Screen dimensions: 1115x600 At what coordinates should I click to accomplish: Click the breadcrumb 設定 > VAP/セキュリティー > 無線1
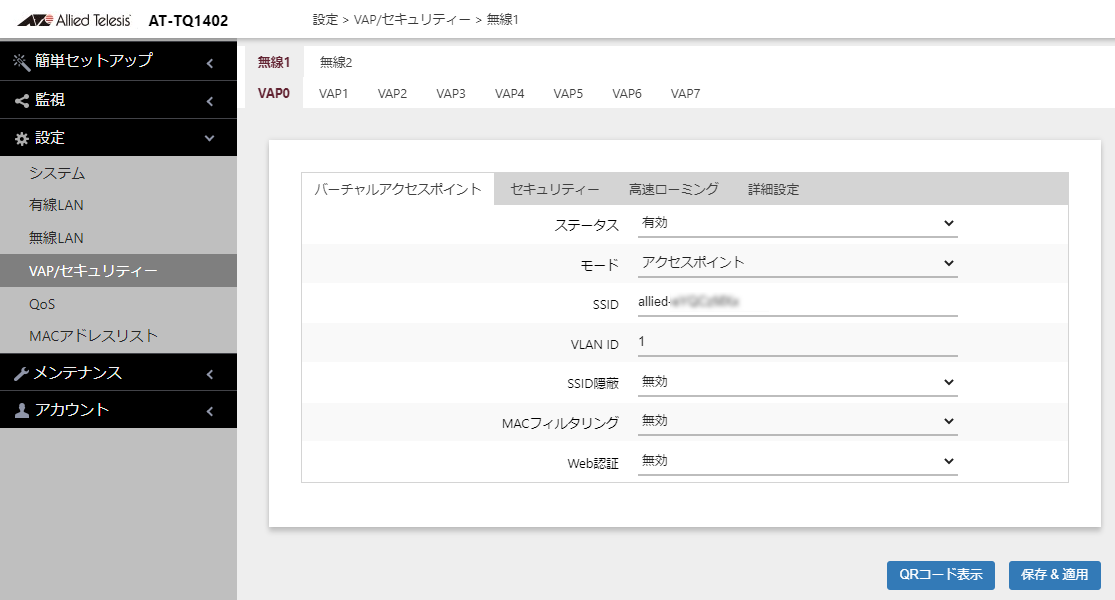point(415,20)
